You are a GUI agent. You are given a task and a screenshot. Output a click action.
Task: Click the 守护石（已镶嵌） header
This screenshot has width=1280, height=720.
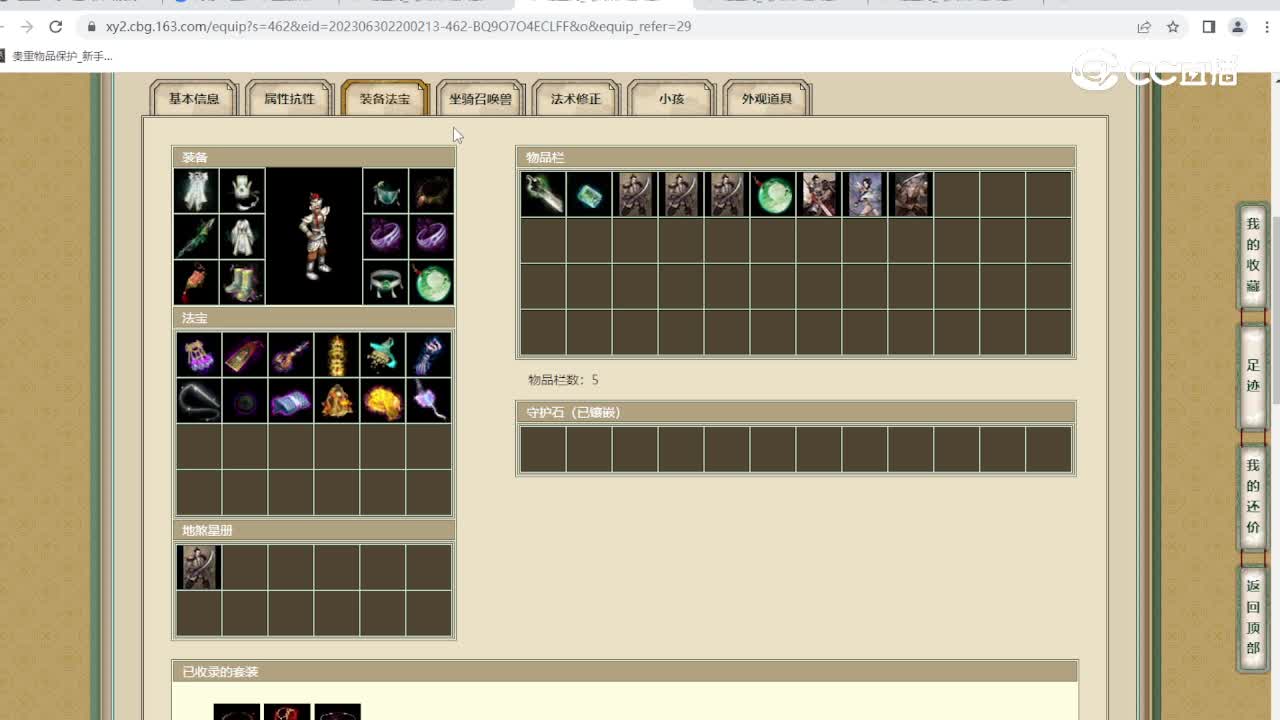click(796, 412)
